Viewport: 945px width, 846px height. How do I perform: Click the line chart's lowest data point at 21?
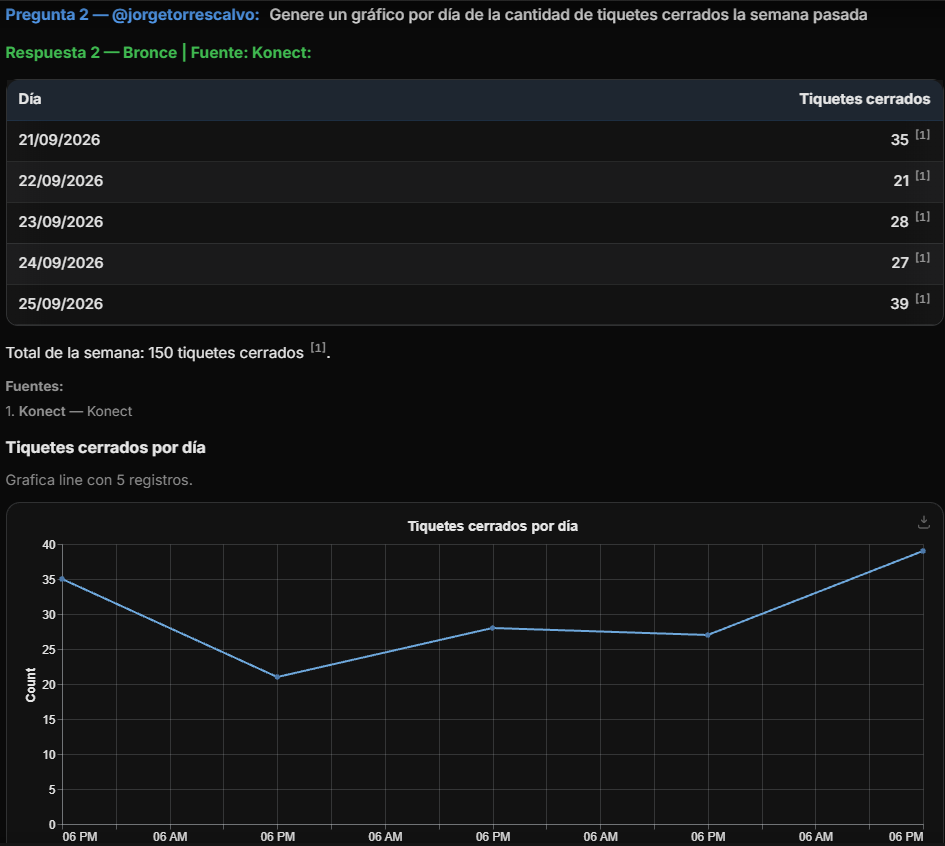(x=277, y=677)
